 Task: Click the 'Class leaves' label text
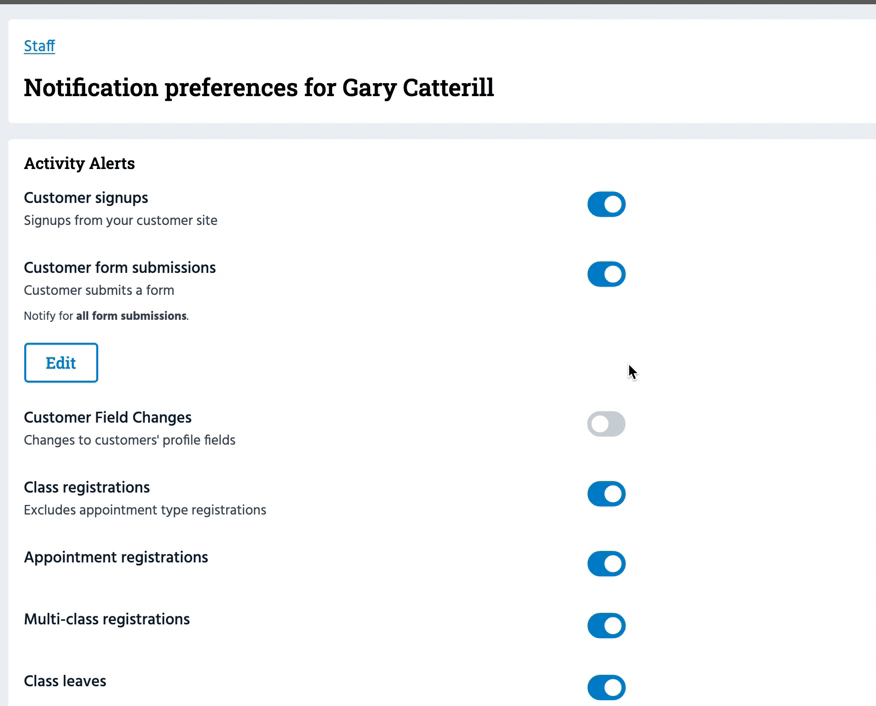[65, 682]
